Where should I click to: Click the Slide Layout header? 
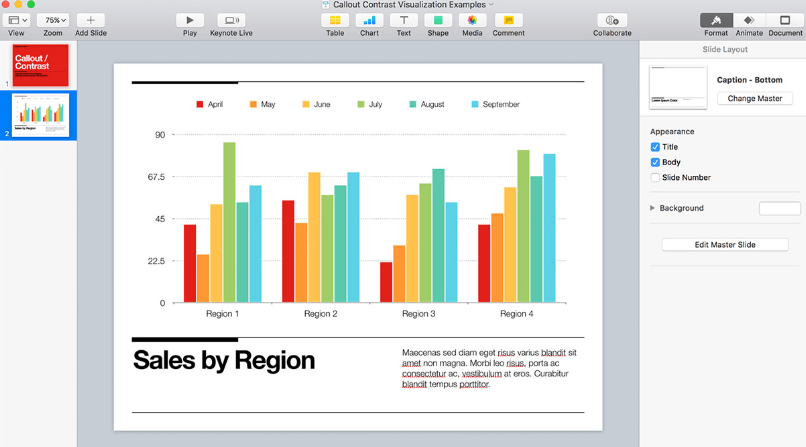(725, 49)
